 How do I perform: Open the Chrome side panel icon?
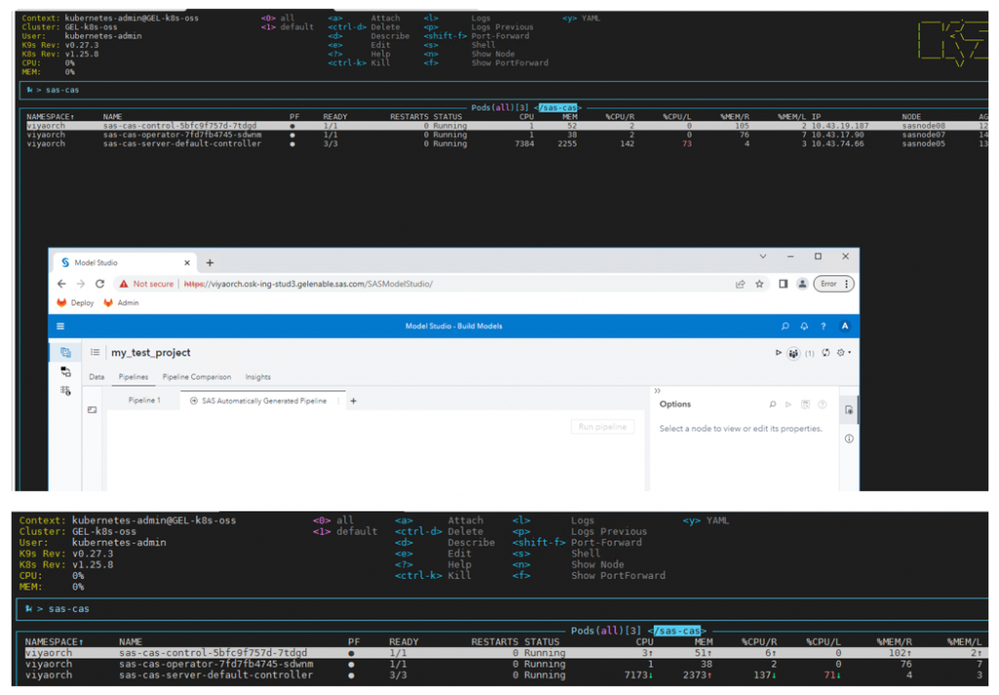(x=783, y=284)
